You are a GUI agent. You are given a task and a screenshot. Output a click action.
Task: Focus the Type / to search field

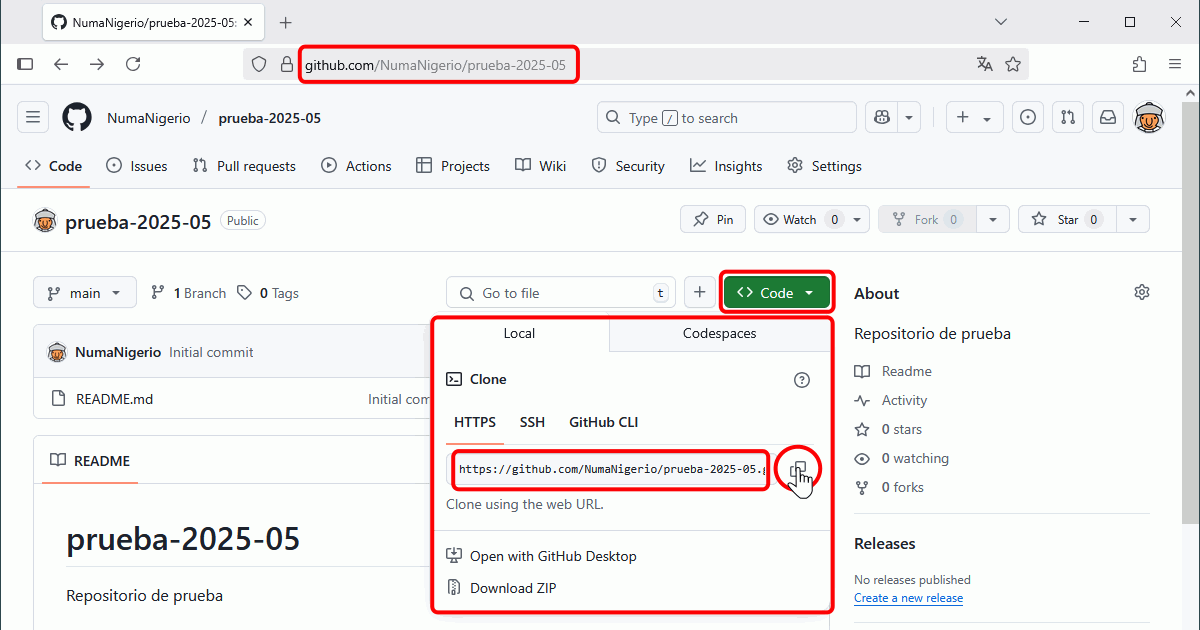(x=727, y=117)
